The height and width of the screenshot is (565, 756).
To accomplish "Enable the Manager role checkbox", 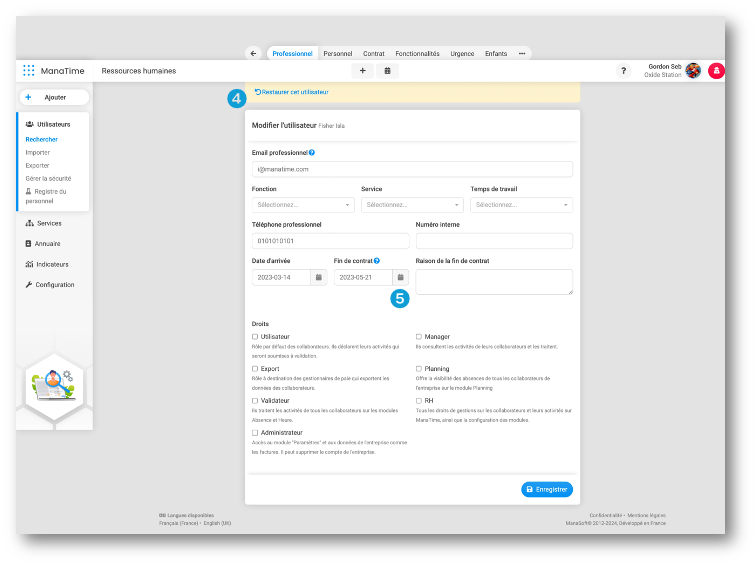I will pyautogui.click(x=419, y=337).
